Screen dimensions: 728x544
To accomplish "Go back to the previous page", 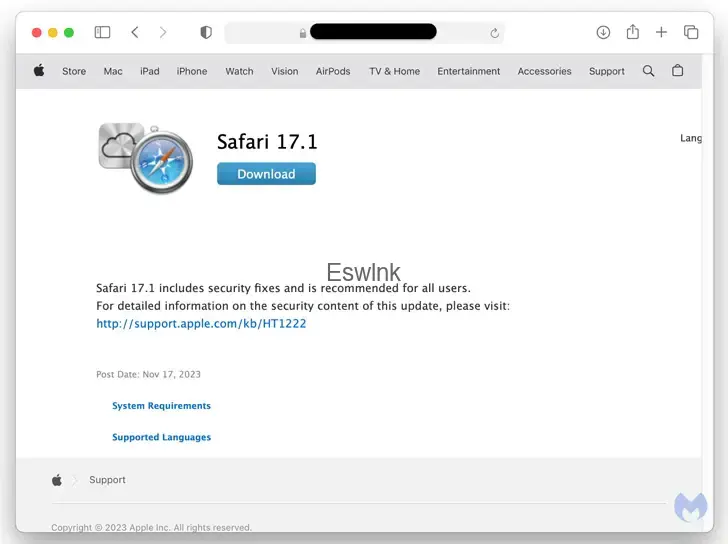I will [x=135, y=32].
